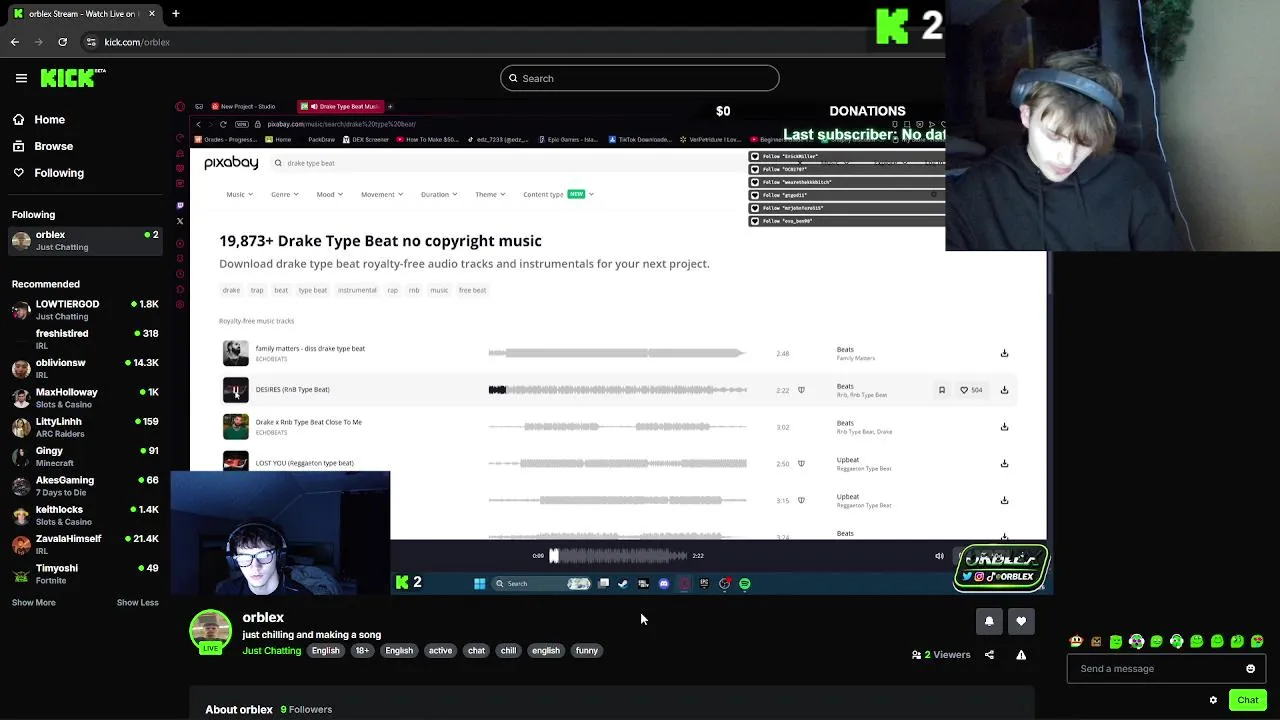Image resolution: width=1280 pixels, height=720 pixels.
Task: Select the orblex Stream browser tab
Action: [x=84, y=14]
